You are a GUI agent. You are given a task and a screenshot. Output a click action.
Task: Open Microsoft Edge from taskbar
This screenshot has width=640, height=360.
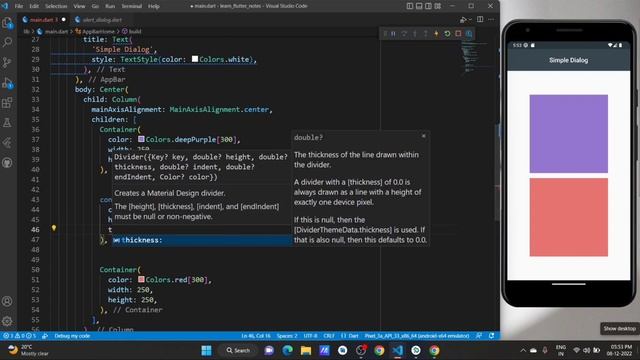tap(287, 350)
